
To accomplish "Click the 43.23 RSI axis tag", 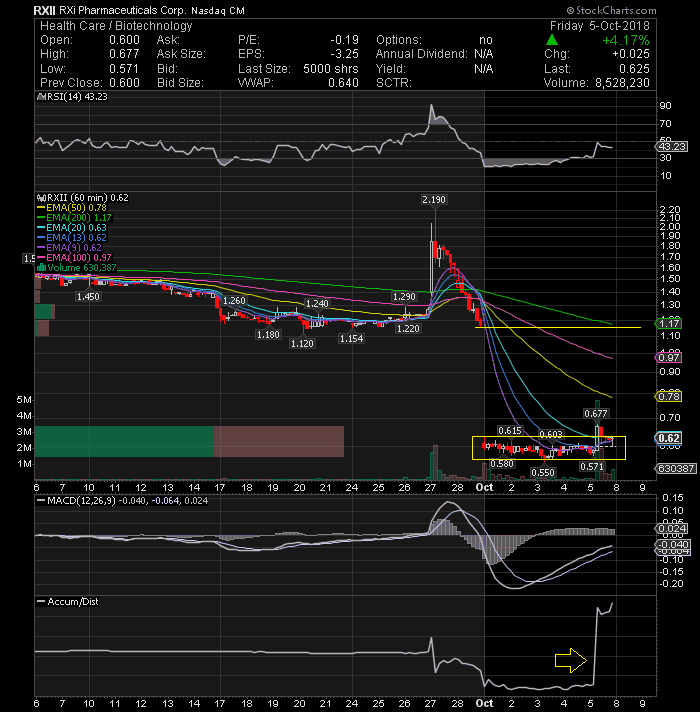I will click(671, 147).
